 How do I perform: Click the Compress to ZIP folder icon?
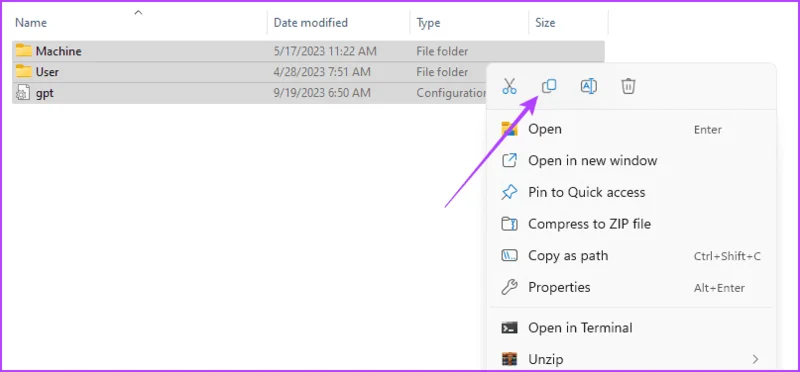tap(509, 224)
